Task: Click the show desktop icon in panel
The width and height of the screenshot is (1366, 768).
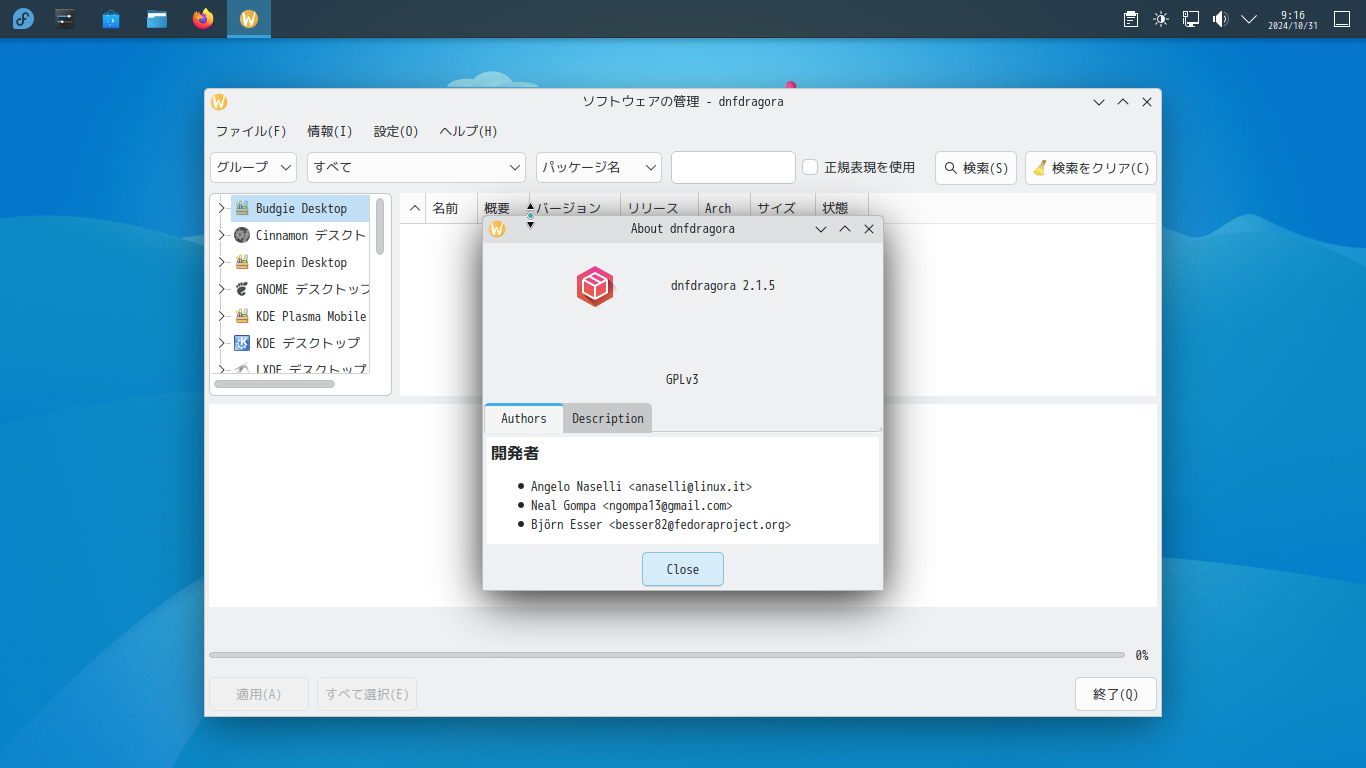Action: coord(1342,19)
